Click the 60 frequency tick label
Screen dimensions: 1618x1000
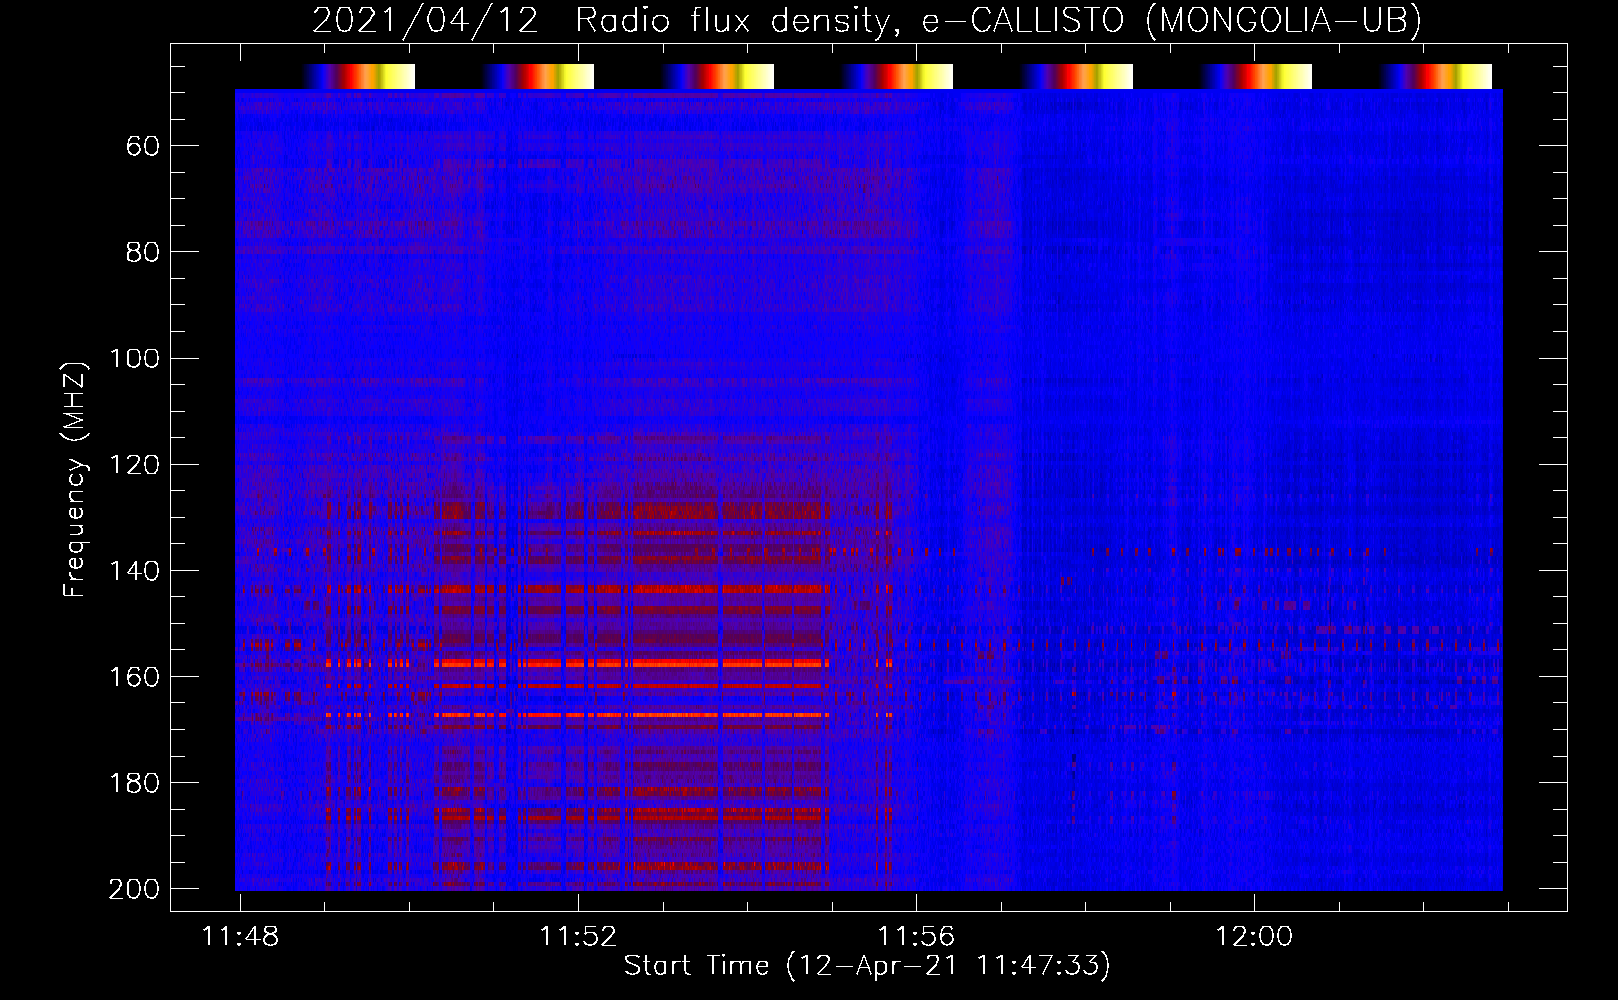[143, 147]
